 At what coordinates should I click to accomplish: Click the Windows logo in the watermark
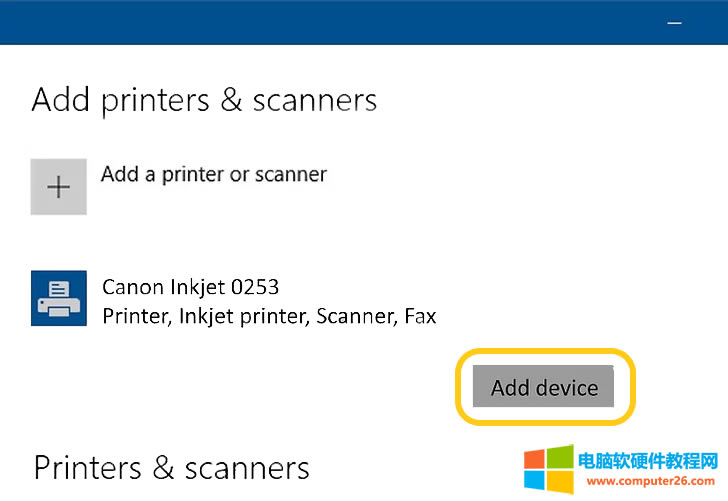[x=548, y=469]
